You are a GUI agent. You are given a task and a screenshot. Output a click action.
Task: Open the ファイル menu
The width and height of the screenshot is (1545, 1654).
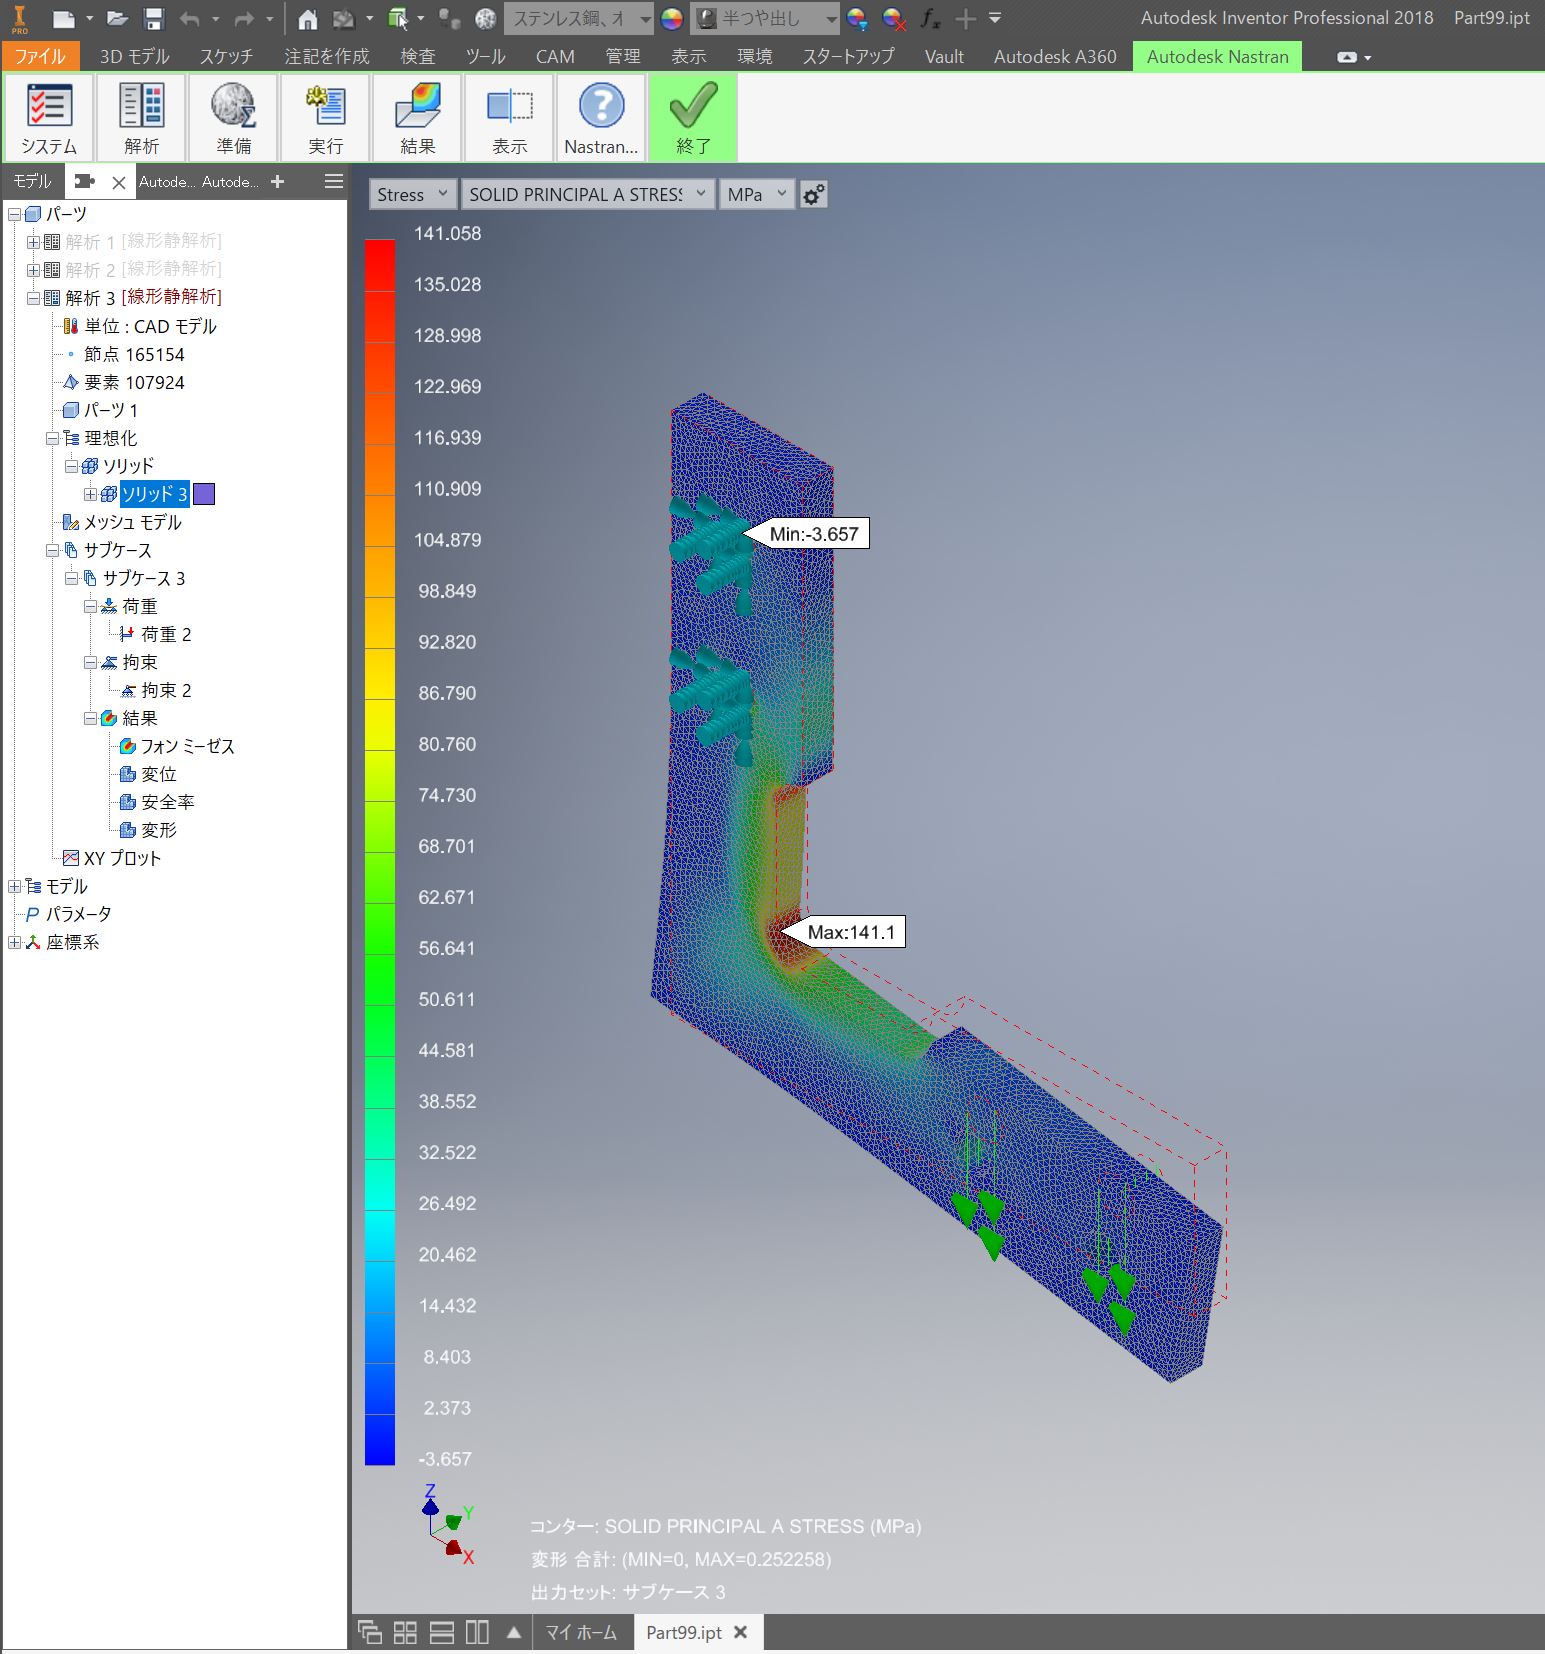click(x=40, y=56)
